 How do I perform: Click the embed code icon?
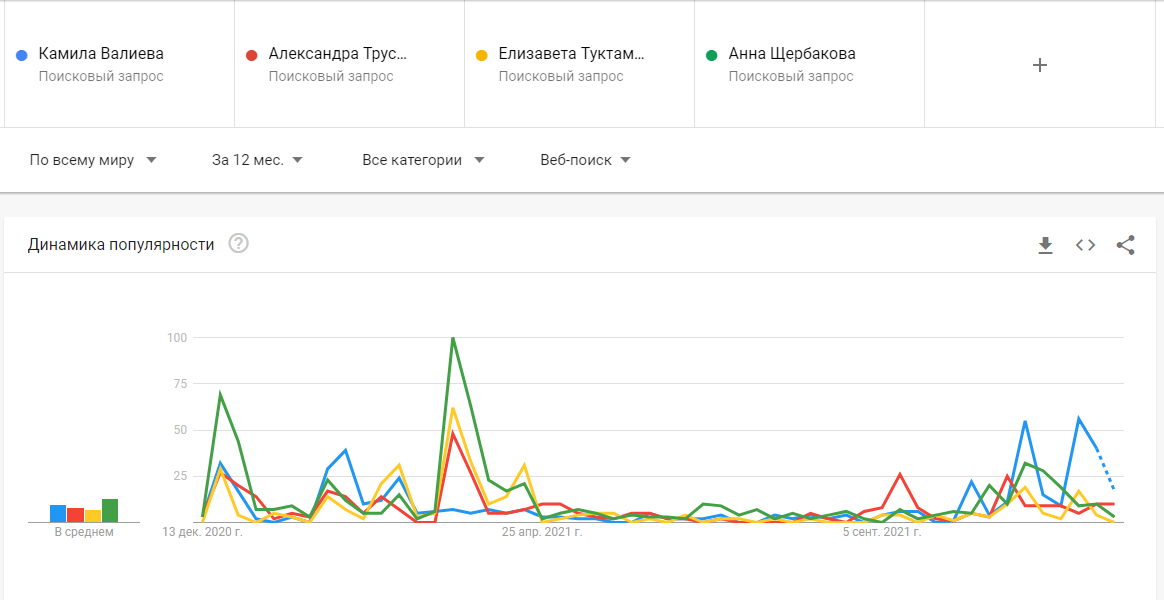point(1085,245)
